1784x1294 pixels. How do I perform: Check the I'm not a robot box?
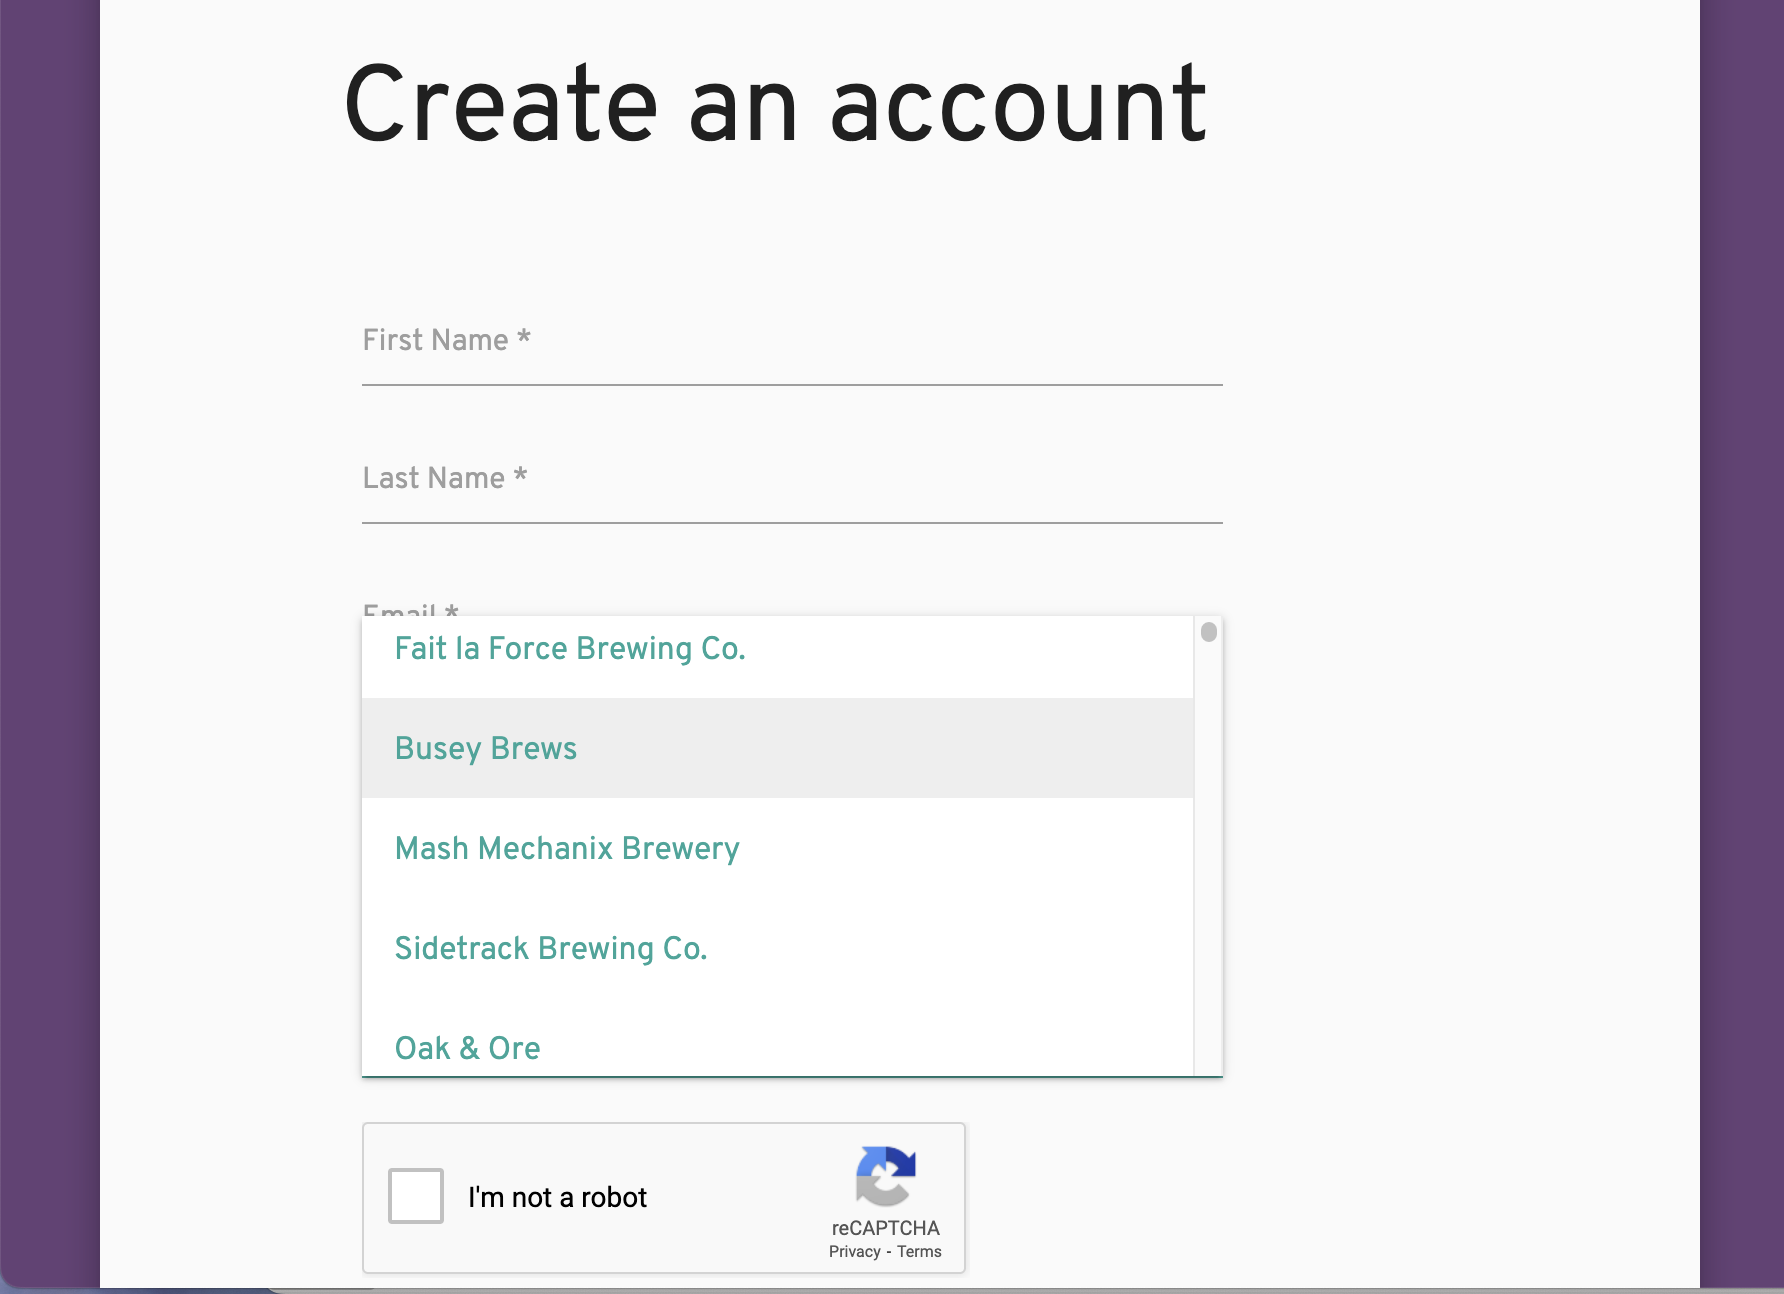coord(416,1196)
